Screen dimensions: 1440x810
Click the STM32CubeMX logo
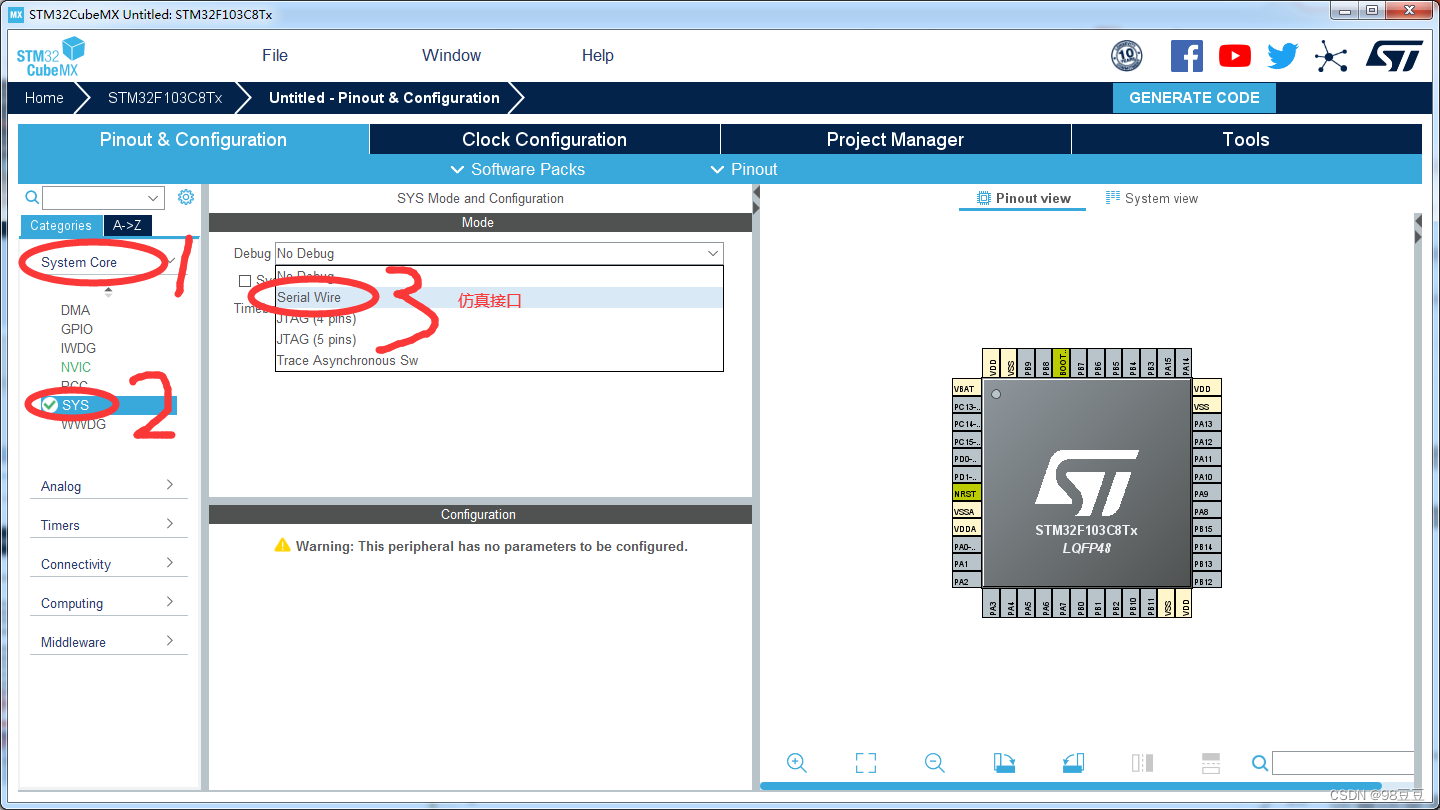[x=50, y=57]
